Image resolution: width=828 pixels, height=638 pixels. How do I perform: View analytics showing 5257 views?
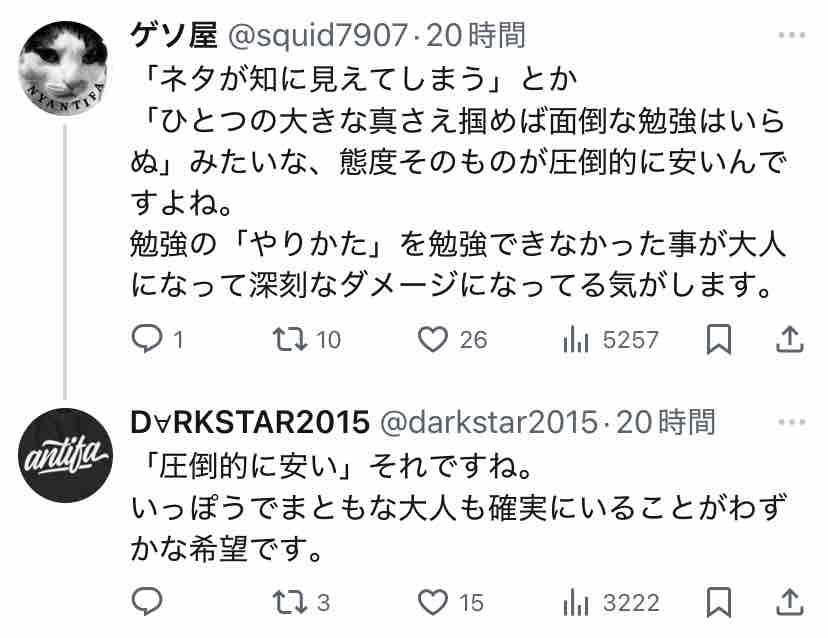(611, 340)
